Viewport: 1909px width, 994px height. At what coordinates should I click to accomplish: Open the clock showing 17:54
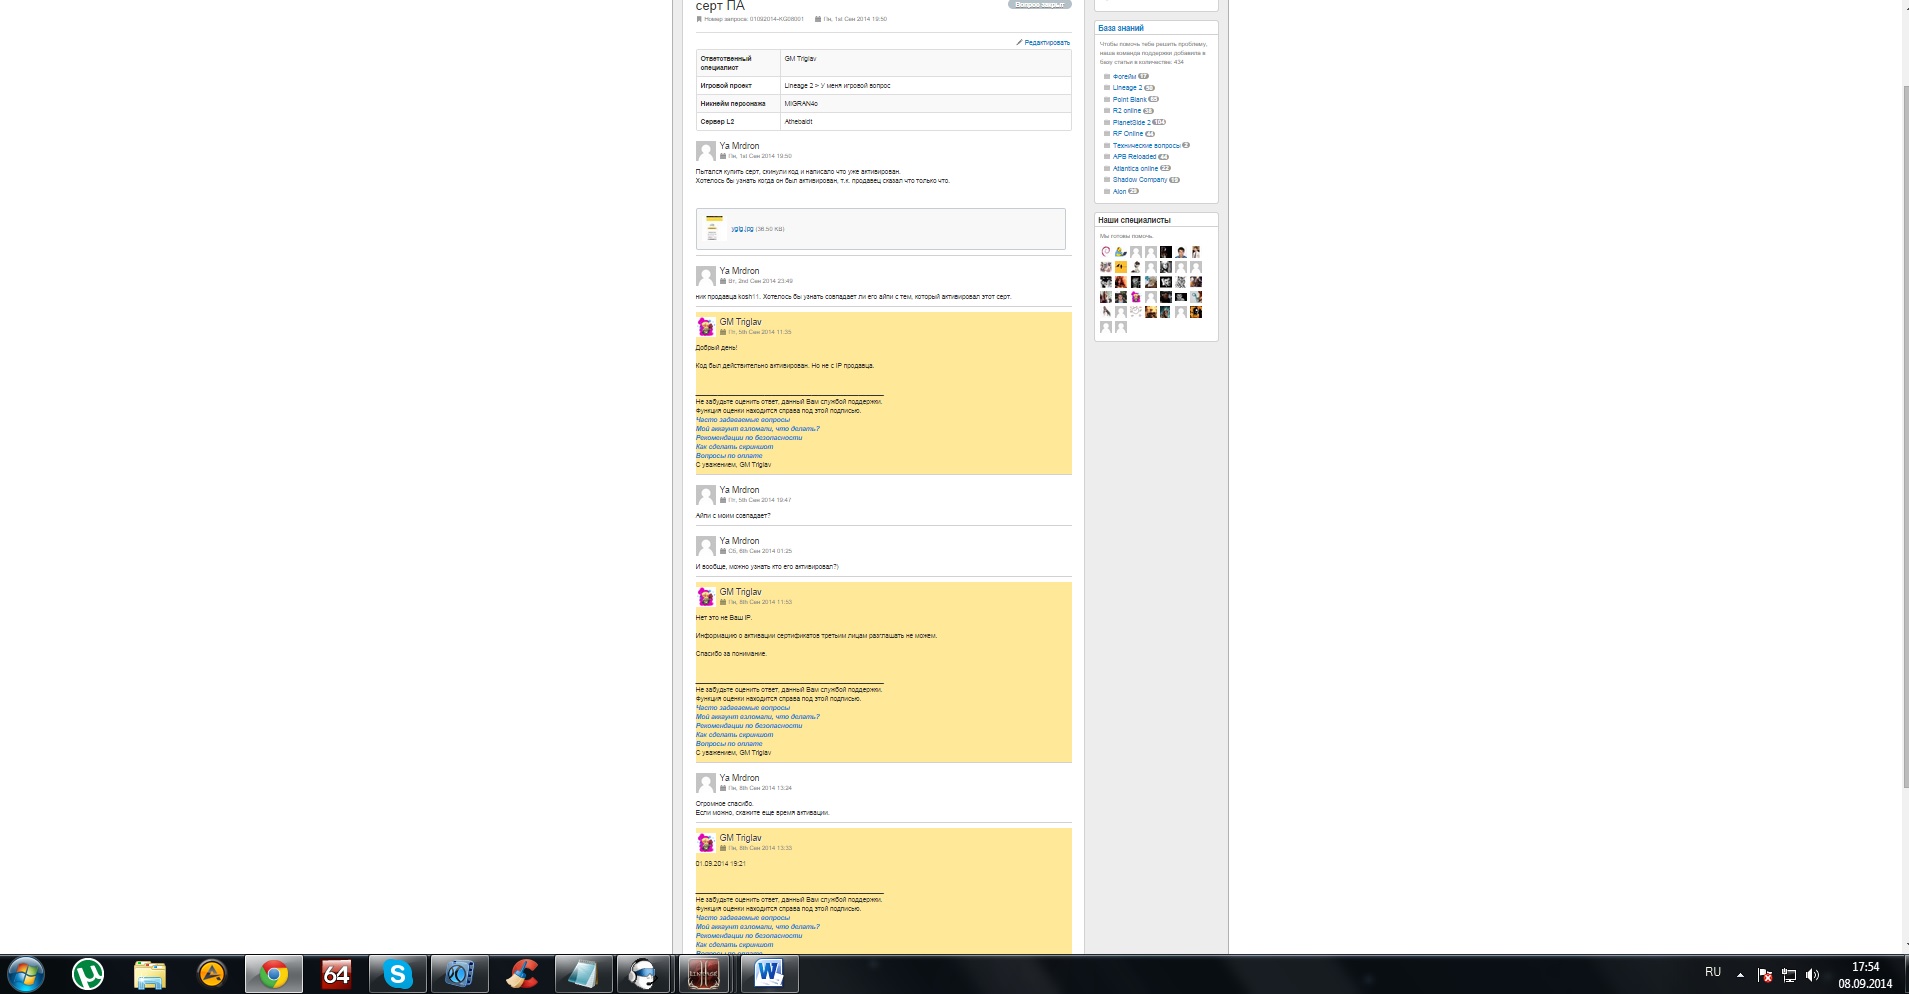[1865, 975]
